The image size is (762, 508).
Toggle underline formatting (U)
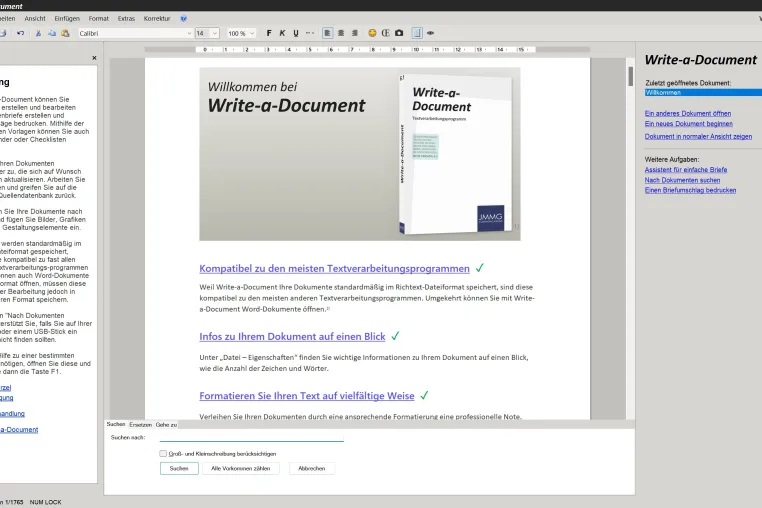tap(295, 33)
